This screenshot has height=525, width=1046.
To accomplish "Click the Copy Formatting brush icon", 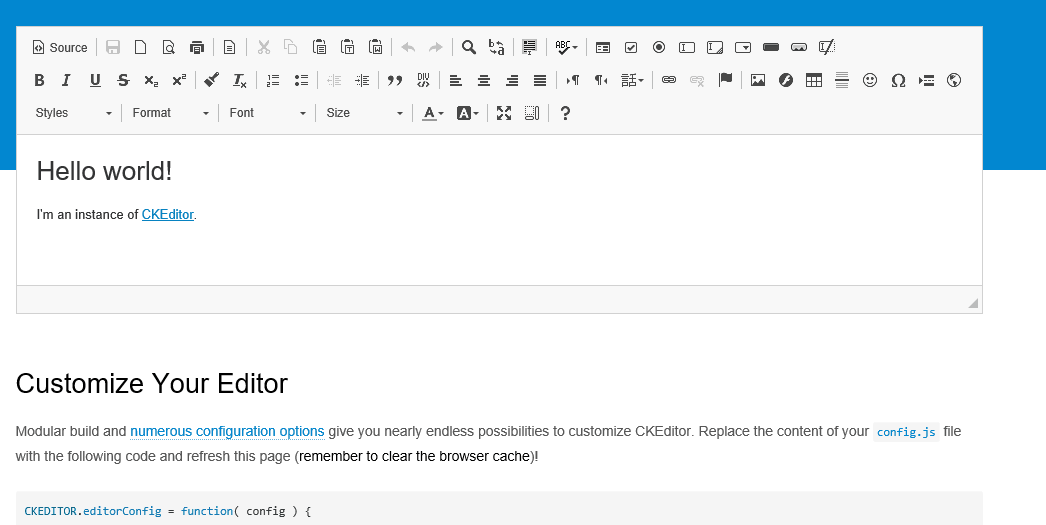I will coord(212,81).
